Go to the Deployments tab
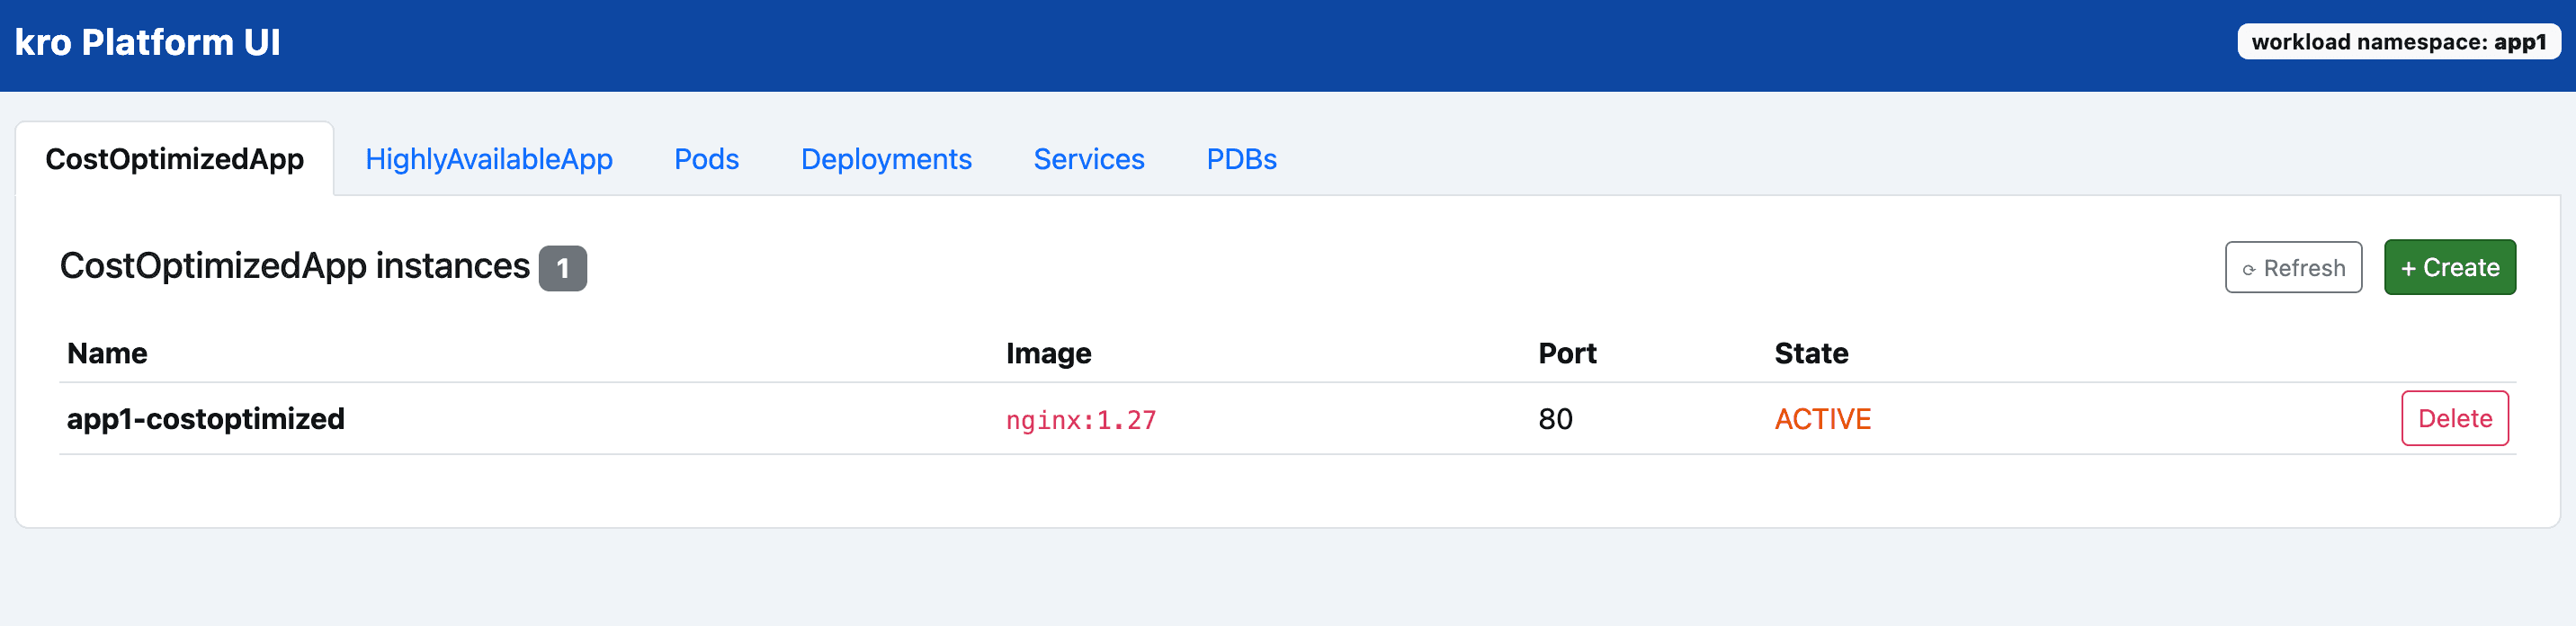This screenshot has width=2576, height=626. (885, 159)
